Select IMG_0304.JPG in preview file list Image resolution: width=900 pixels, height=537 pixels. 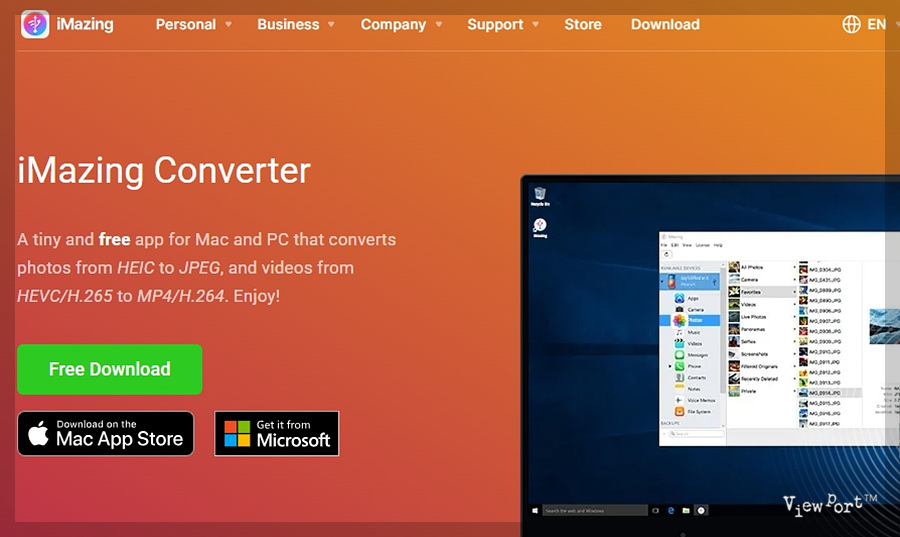tap(824, 269)
